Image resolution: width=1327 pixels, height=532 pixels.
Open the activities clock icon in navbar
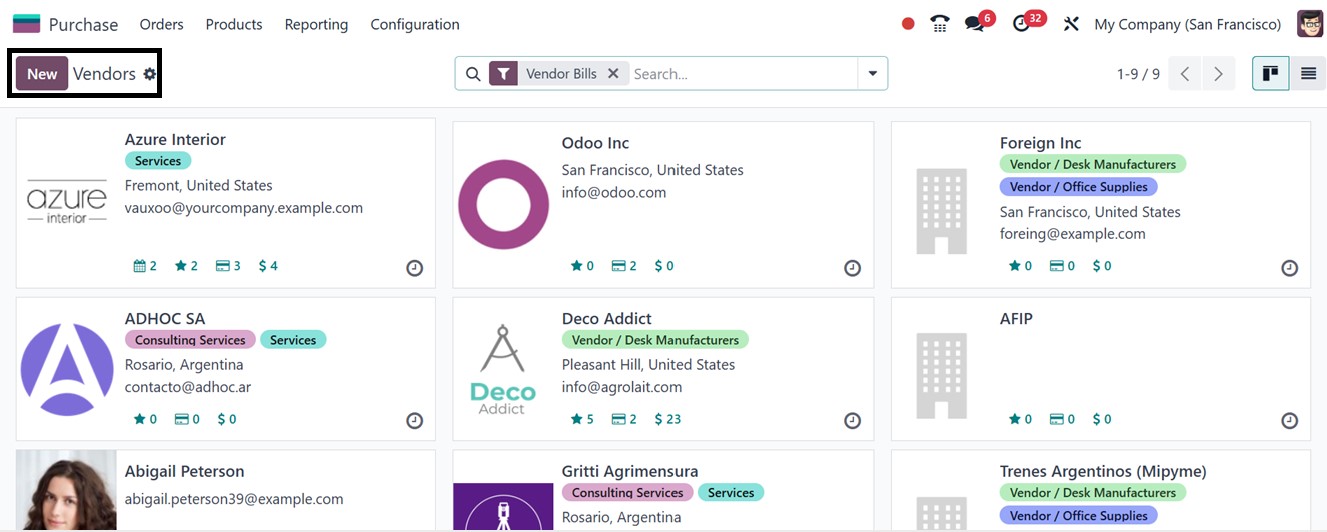(1021, 24)
